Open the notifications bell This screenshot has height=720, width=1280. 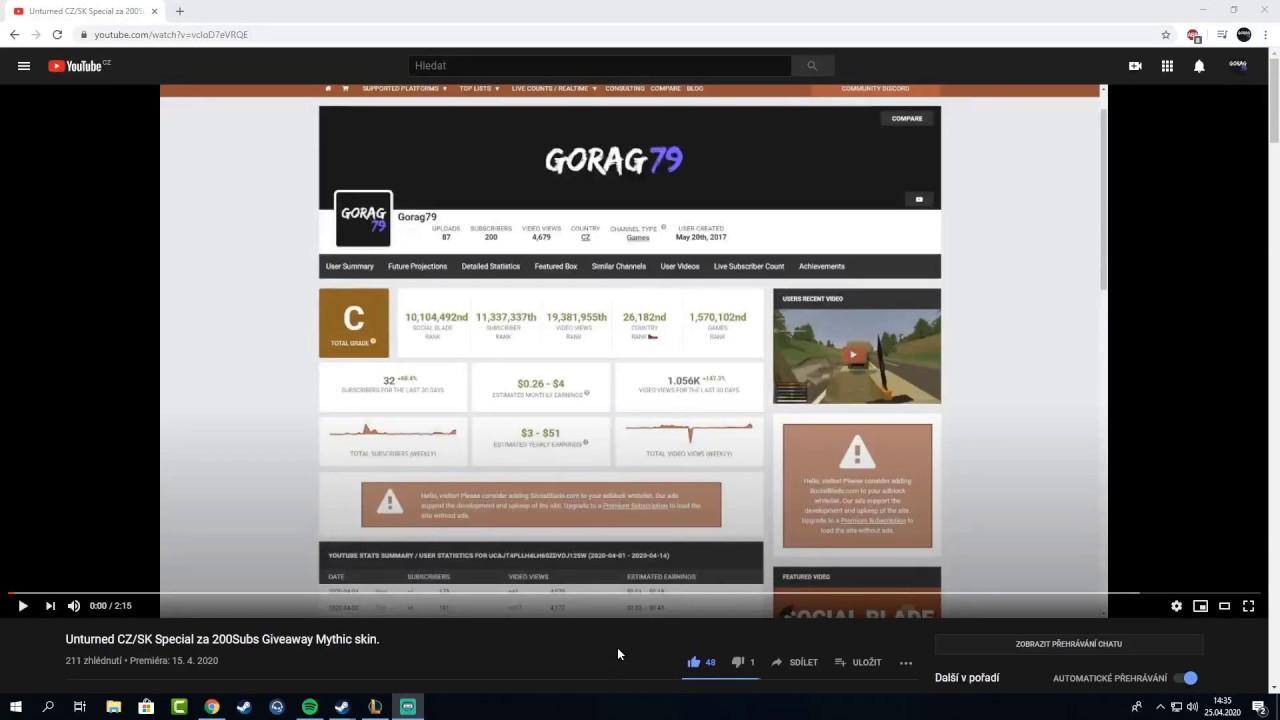[1199, 66]
